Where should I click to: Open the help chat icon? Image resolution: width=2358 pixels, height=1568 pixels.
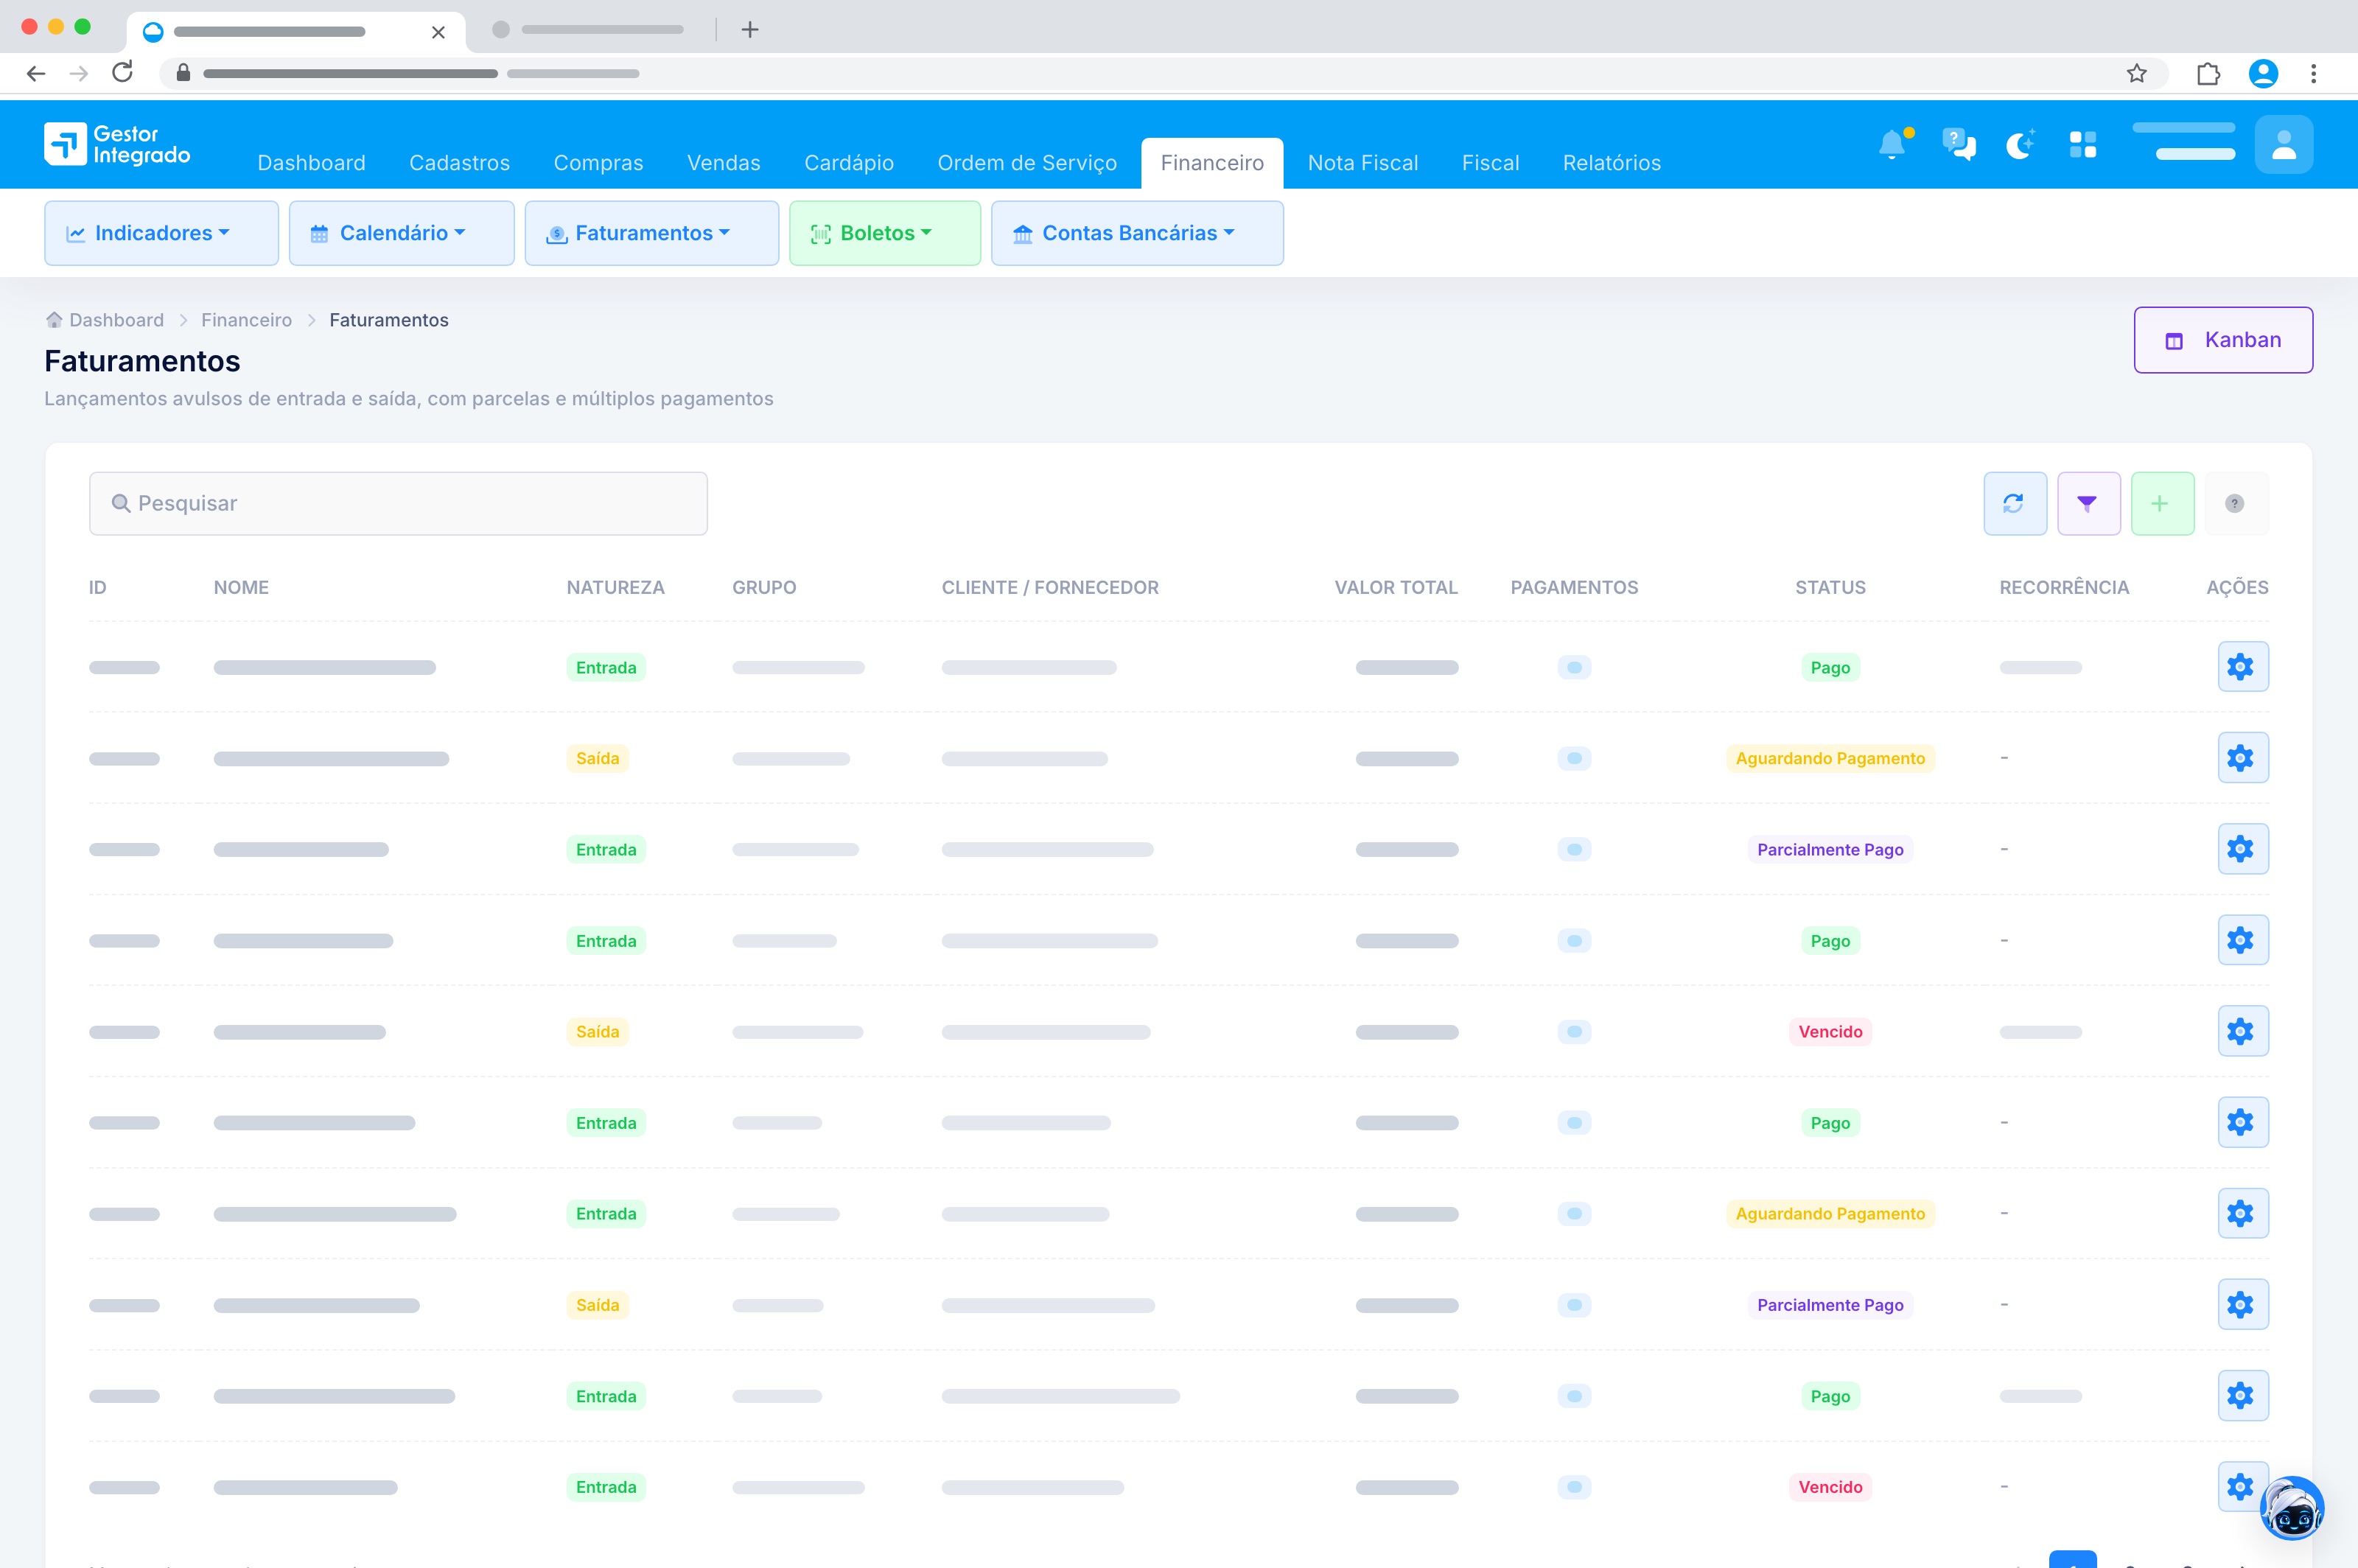pyautogui.click(x=1958, y=145)
